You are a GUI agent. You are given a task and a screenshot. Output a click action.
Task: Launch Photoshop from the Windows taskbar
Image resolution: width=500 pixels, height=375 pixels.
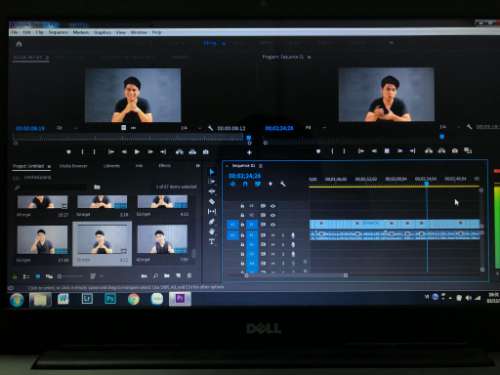[110, 299]
